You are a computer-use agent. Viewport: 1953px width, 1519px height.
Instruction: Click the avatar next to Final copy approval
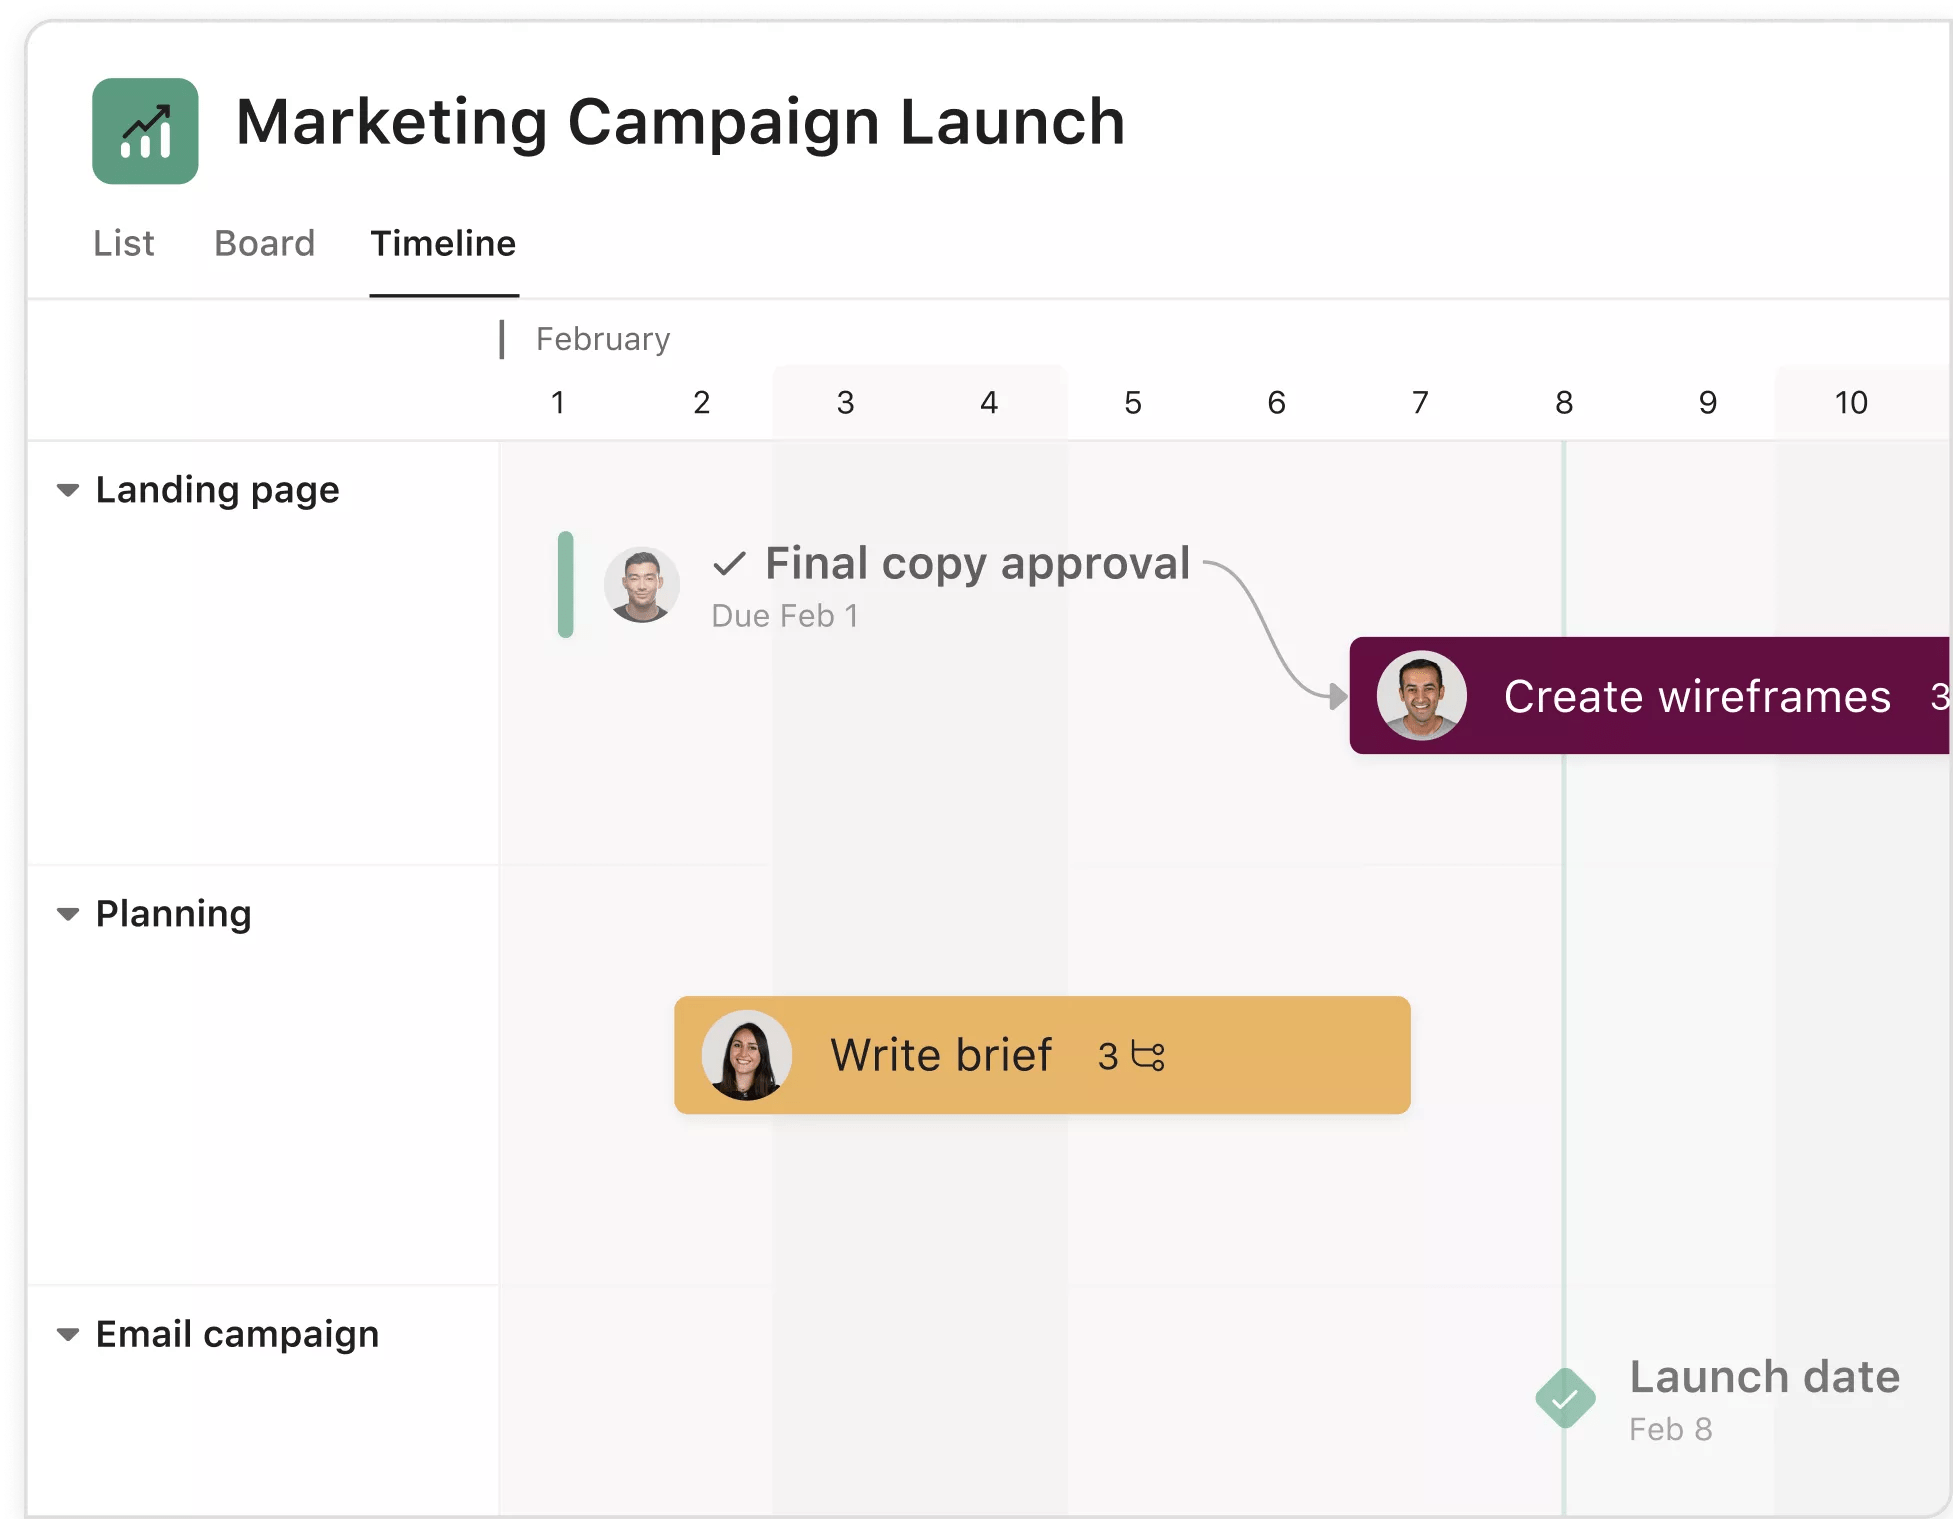click(642, 585)
